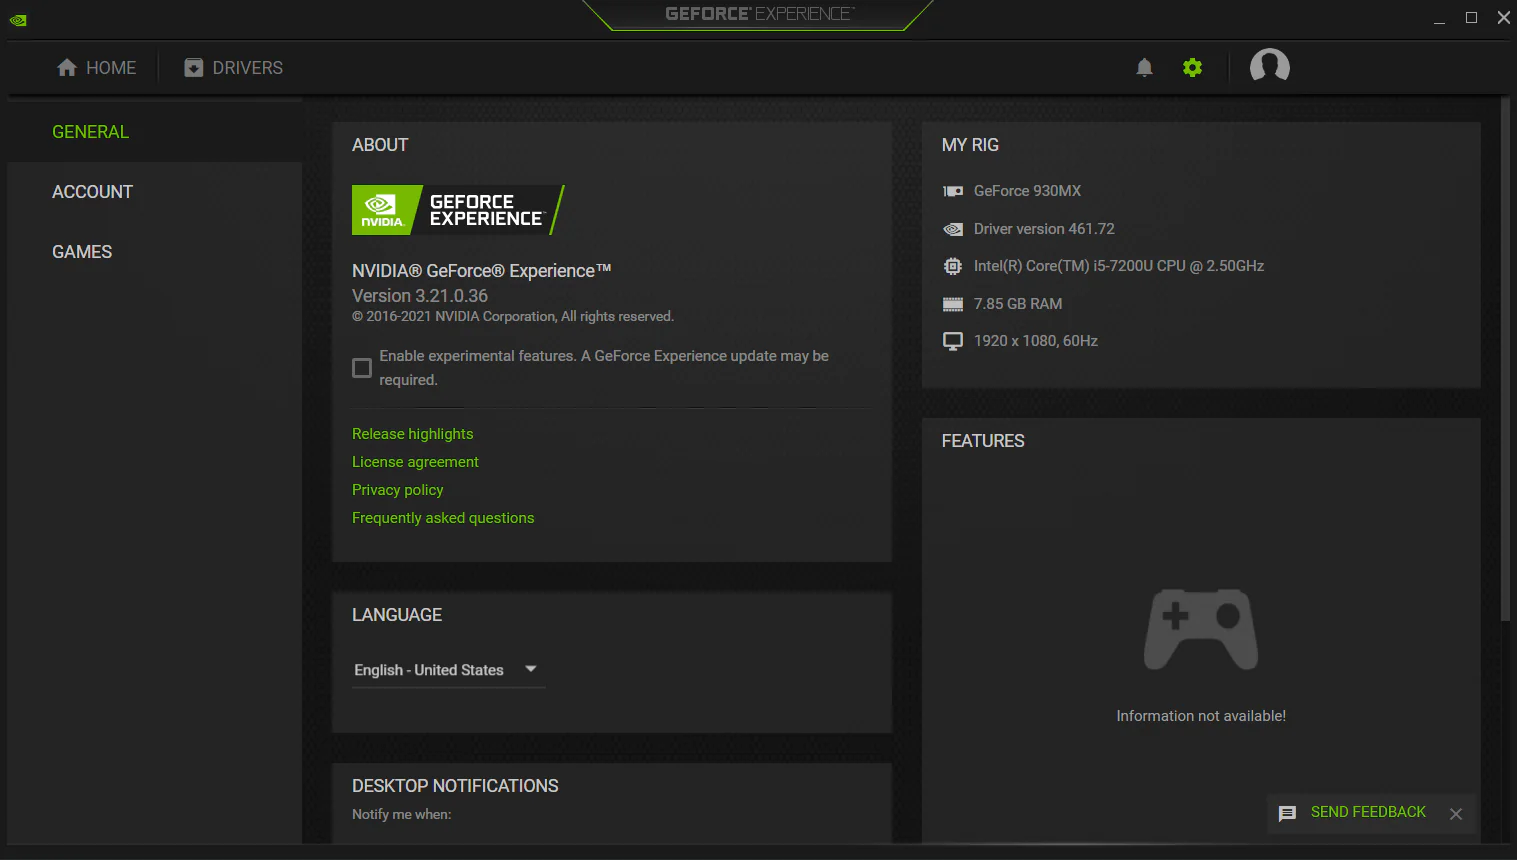This screenshot has width=1517, height=860.
Task: Open the notifications bell icon
Action: pyautogui.click(x=1144, y=68)
